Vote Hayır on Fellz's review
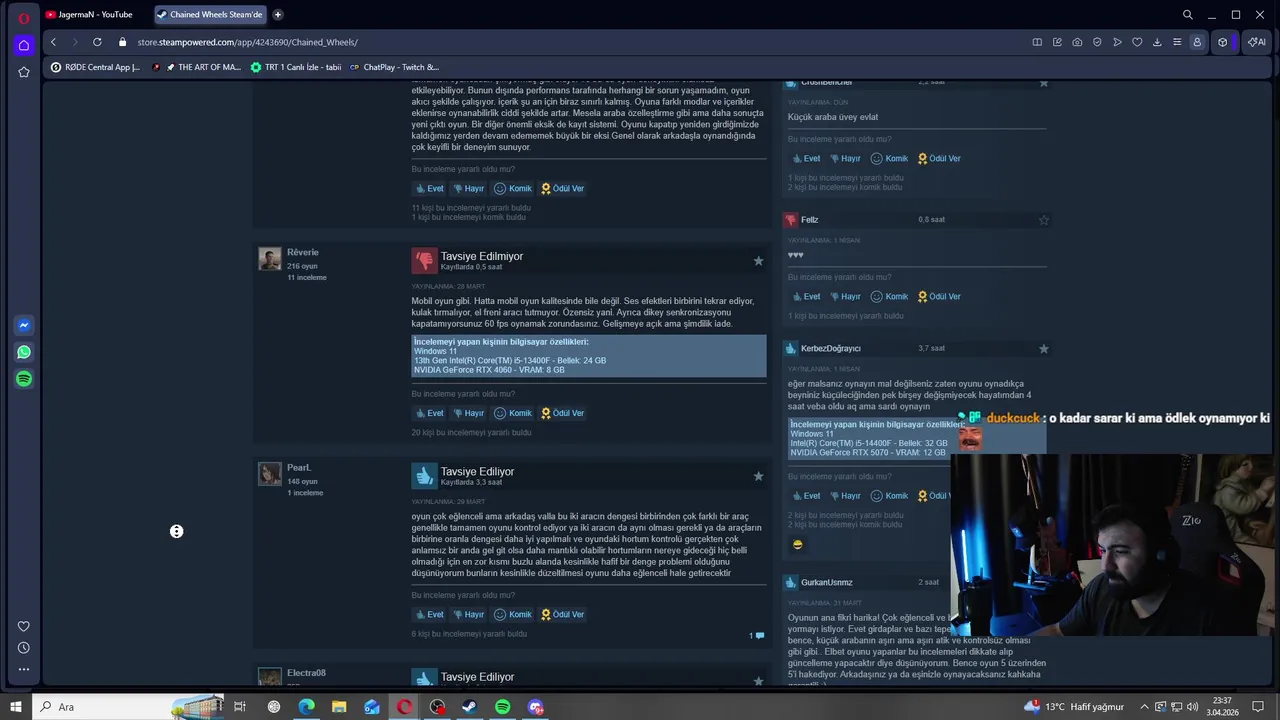This screenshot has width=1280, height=720. click(x=845, y=297)
